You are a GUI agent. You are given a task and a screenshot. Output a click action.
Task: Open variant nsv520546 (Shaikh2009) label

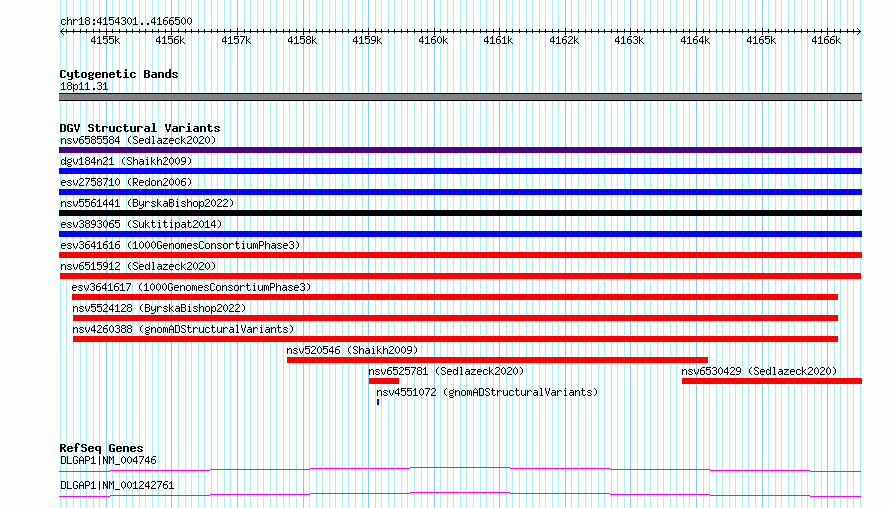(352, 350)
